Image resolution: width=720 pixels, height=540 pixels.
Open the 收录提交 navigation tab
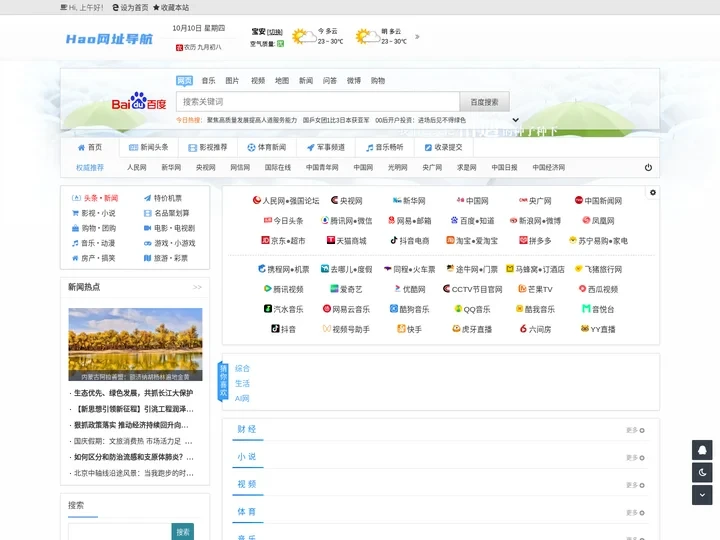point(444,147)
